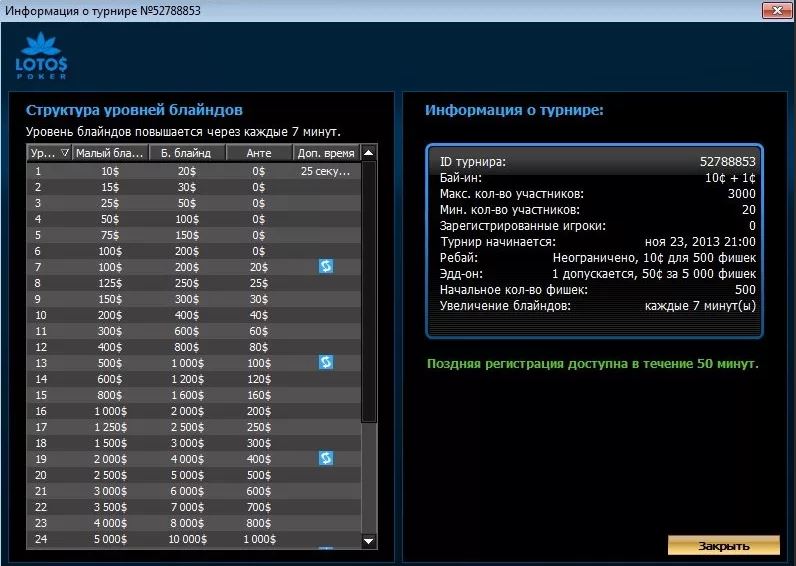Click the Lotos Poker logo
796x566 pixels.
pyautogui.click(x=41, y=56)
